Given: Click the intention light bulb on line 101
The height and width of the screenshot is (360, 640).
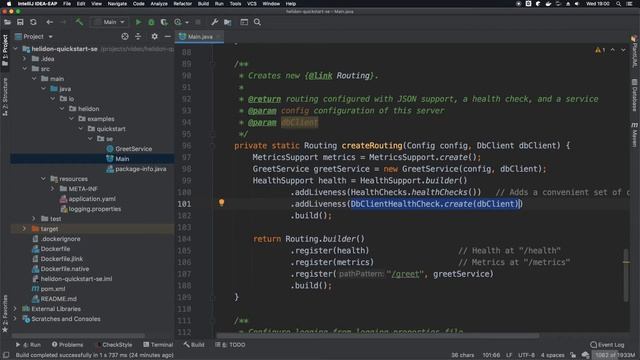Looking at the screenshot, I should coord(221,202).
